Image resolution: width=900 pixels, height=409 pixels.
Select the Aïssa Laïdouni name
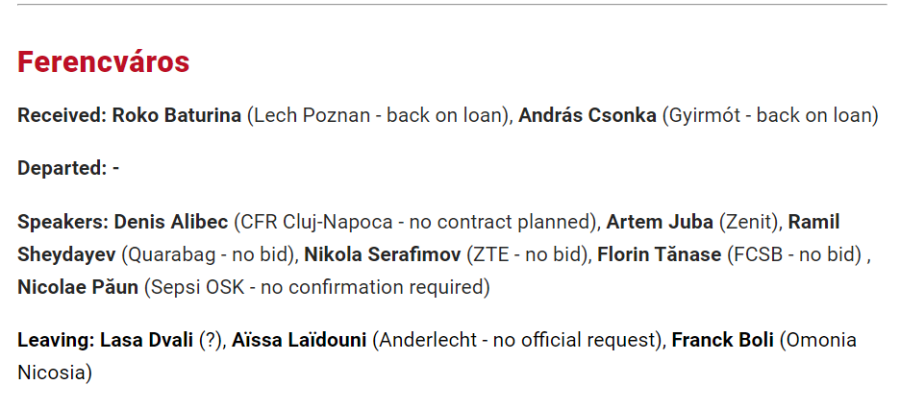click(x=298, y=340)
